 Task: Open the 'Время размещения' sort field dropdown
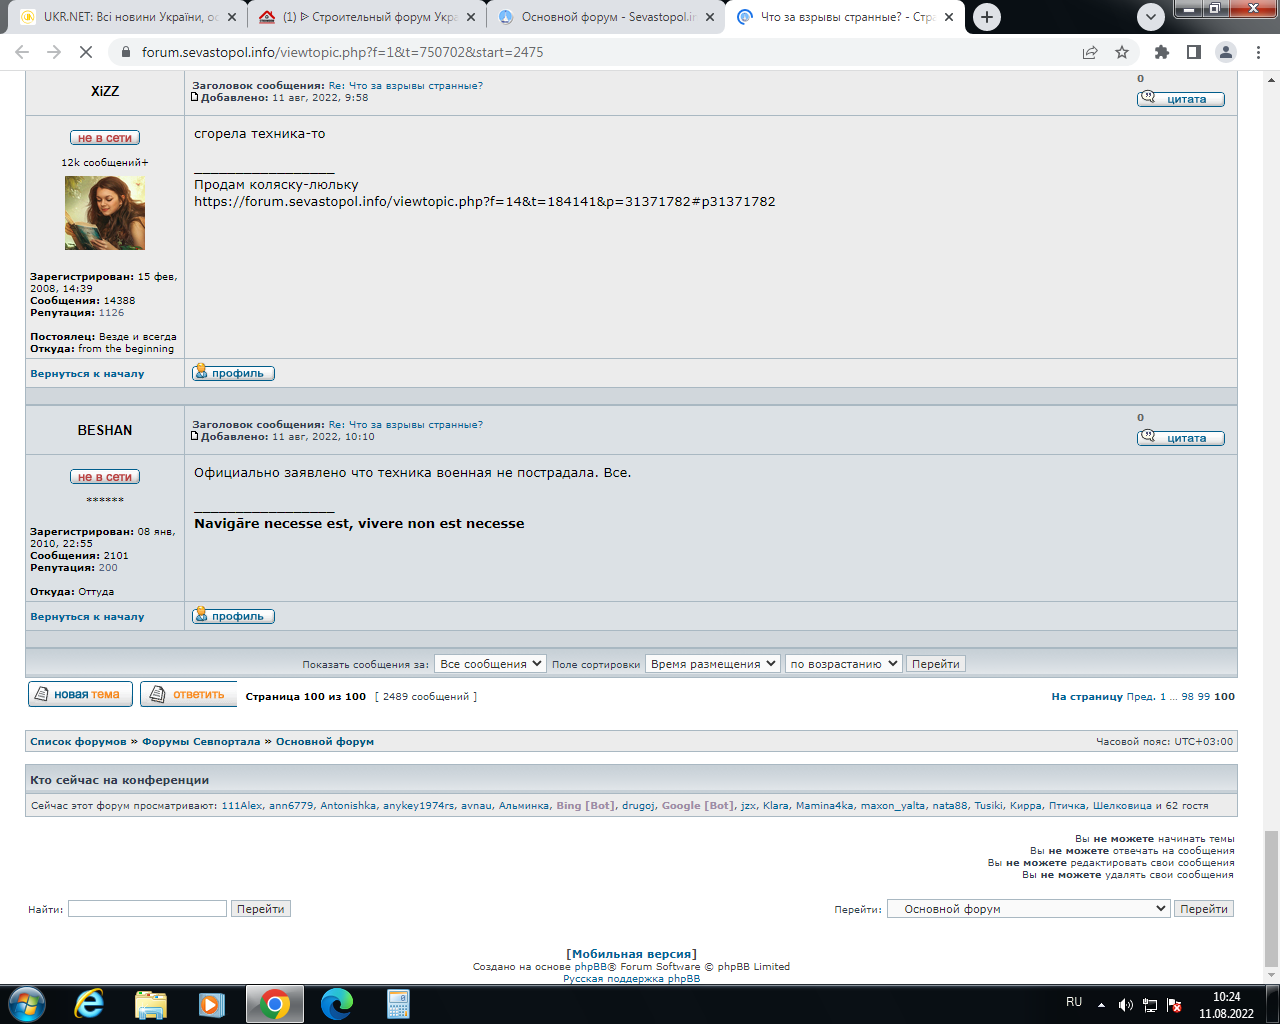coord(712,664)
